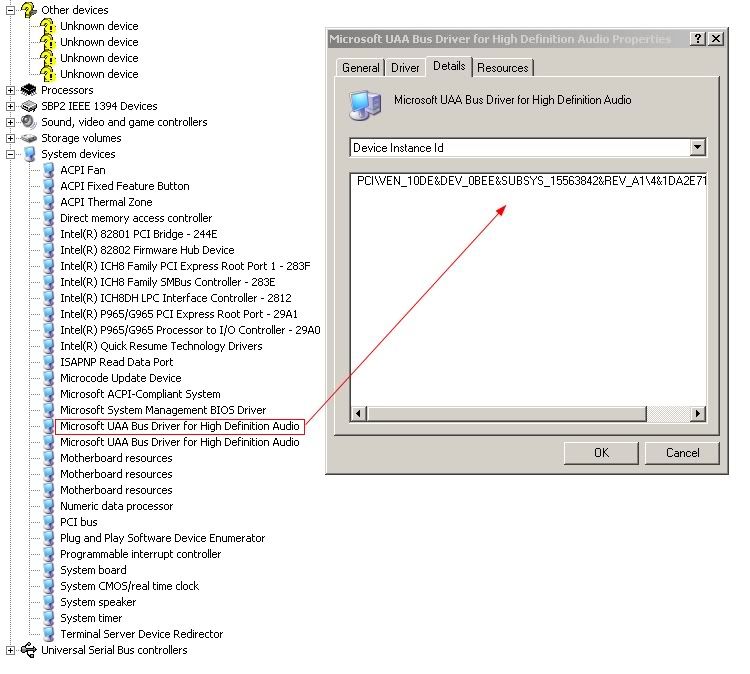Click the System devices computer icon
Screen dimensions: 750x674
click(x=30, y=154)
